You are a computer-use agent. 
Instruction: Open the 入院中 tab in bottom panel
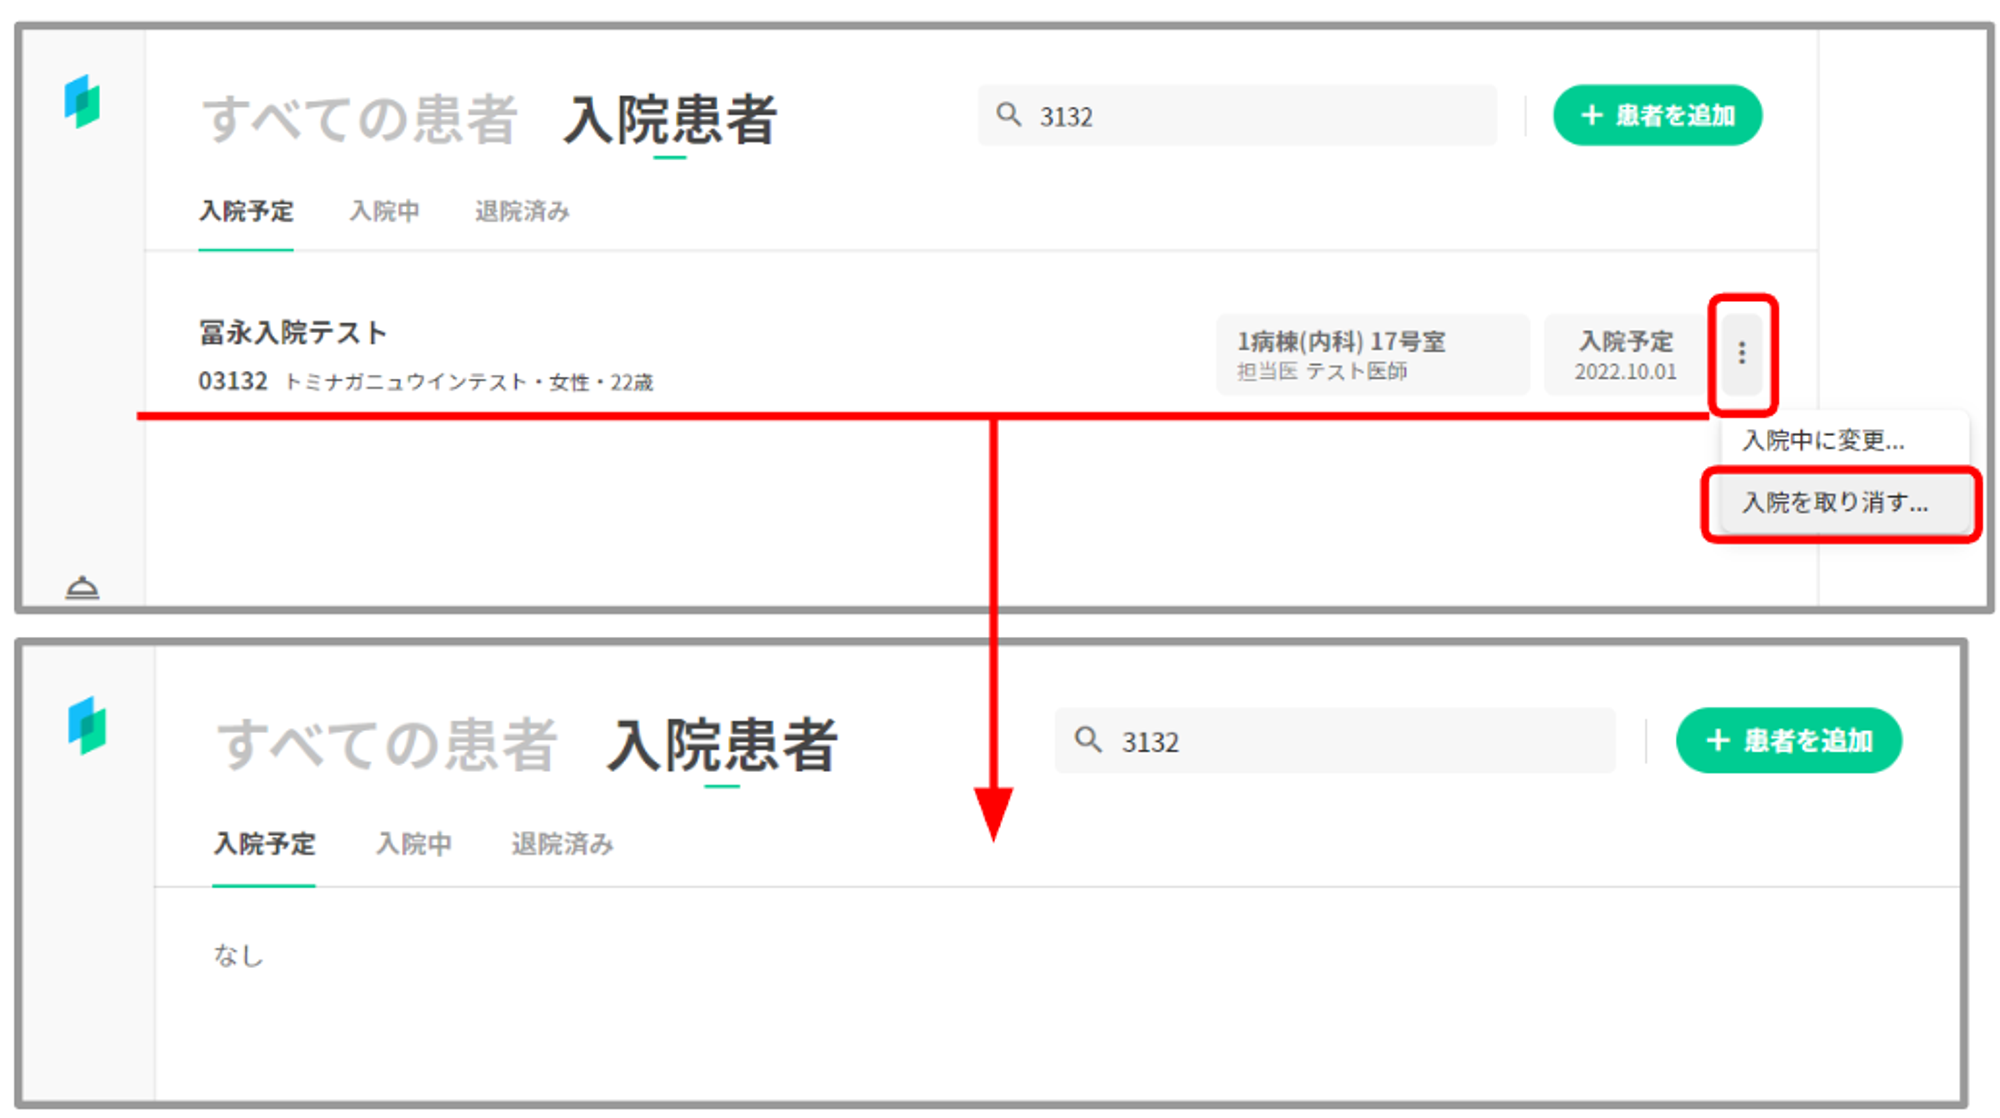pyautogui.click(x=413, y=844)
